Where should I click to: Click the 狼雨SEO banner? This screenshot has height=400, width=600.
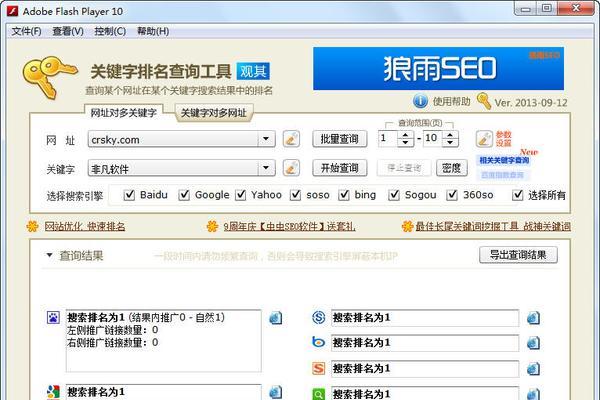point(439,69)
